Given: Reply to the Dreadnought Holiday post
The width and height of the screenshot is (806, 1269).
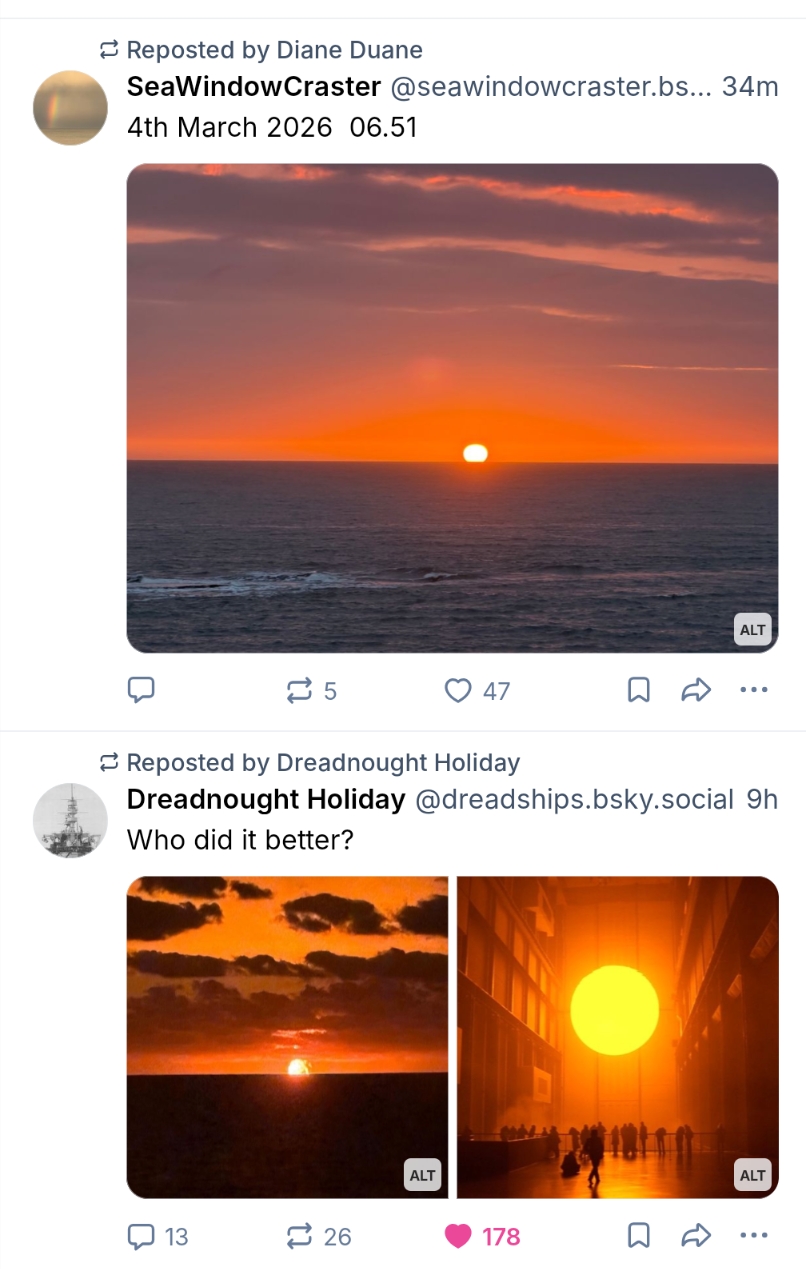Looking at the screenshot, I should coord(141,1237).
